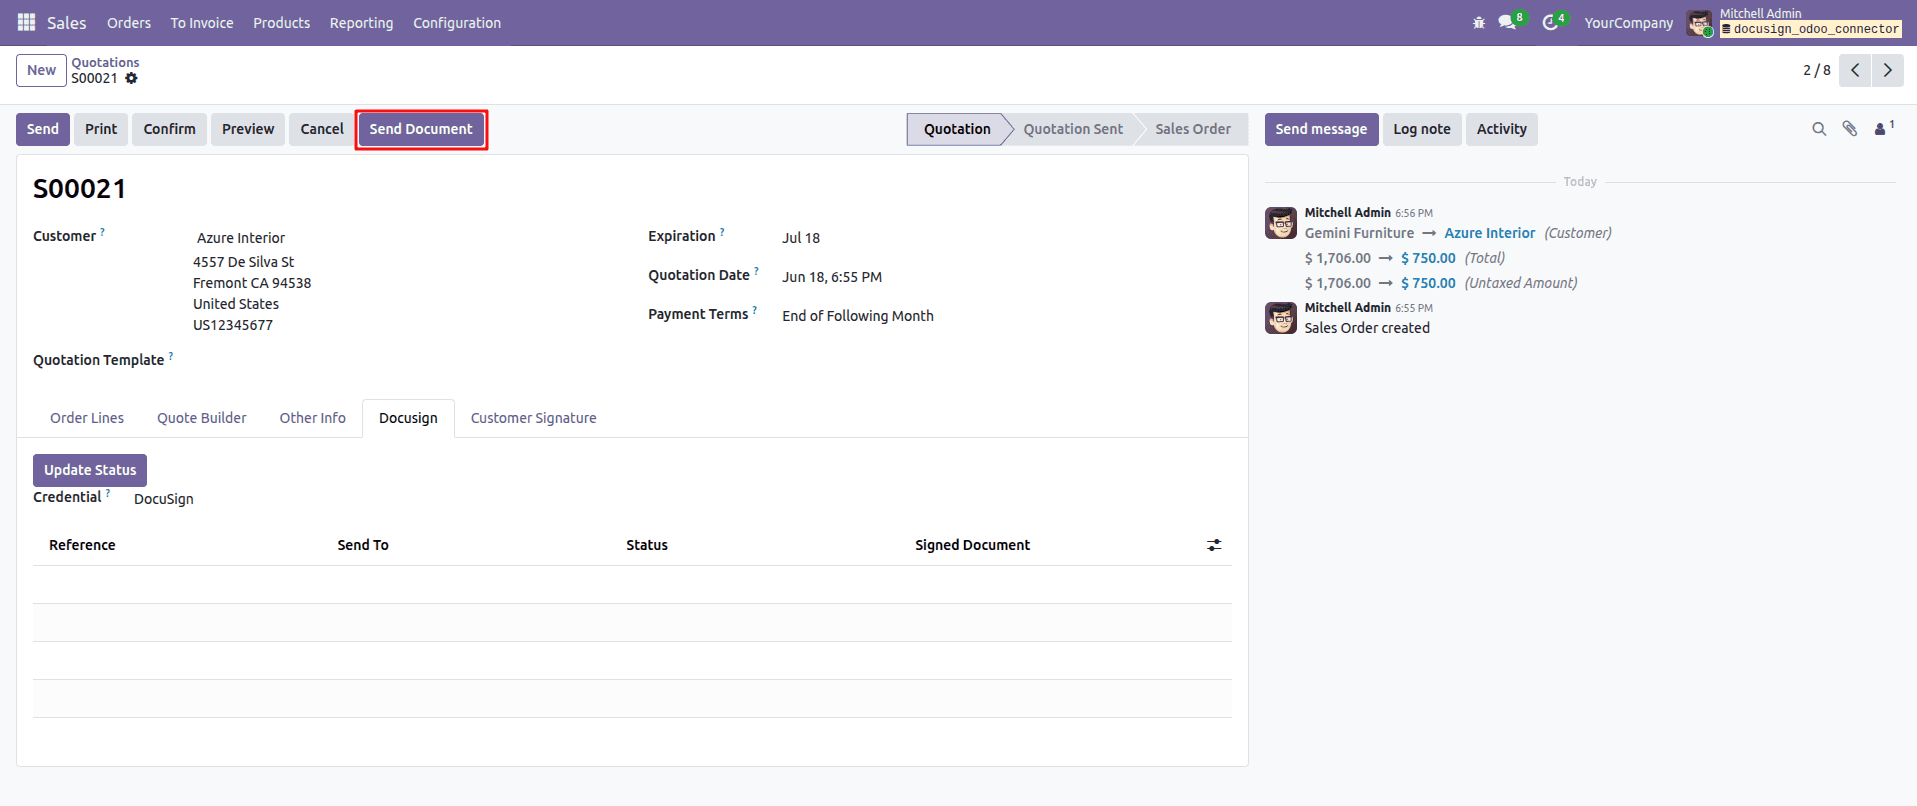This screenshot has width=1917, height=806.
Task: Click the gear icon beside S00021
Action: click(x=131, y=78)
